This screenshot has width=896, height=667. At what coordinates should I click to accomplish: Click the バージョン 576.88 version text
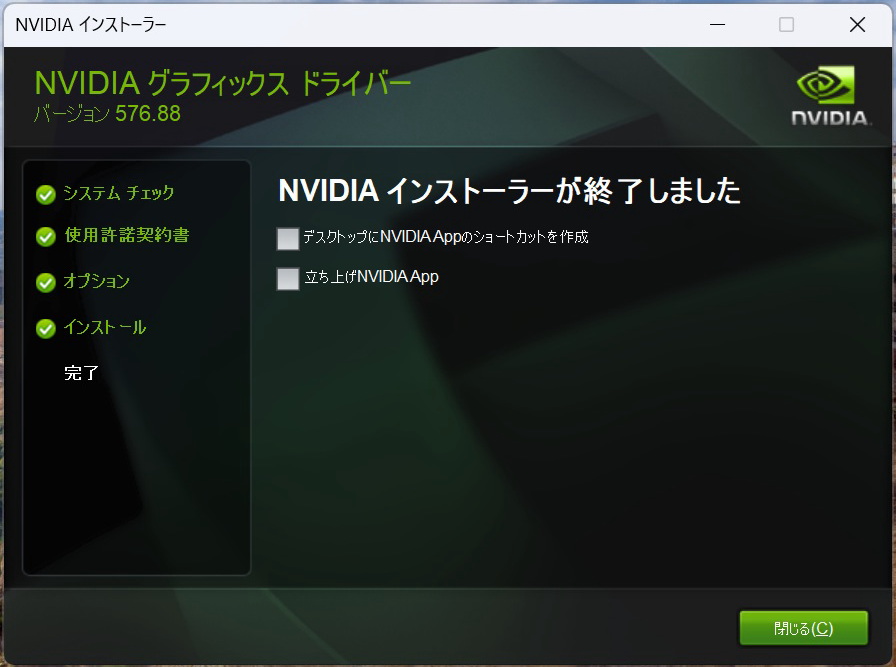tap(107, 114)
